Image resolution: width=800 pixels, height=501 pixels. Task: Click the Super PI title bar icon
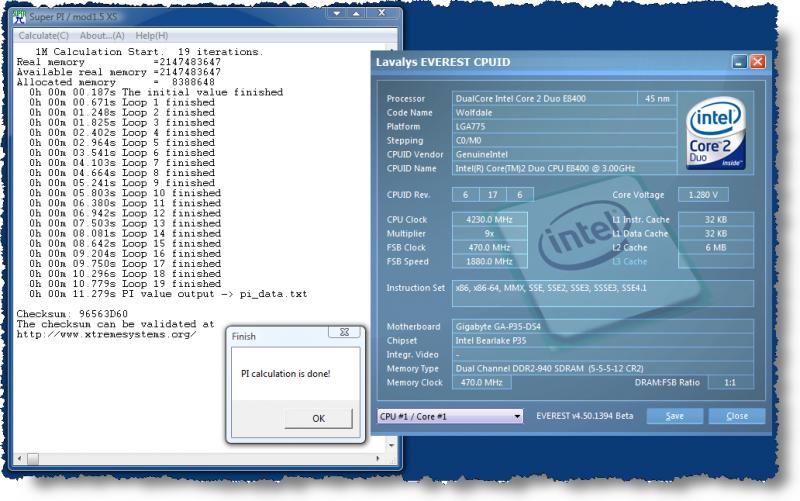(19, 17)
